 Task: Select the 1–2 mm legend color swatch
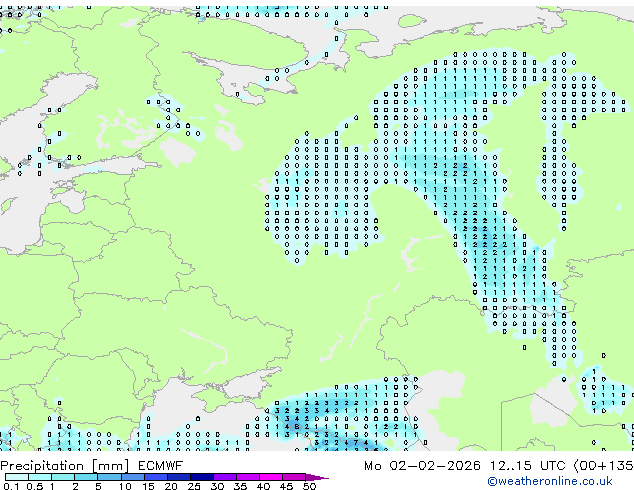pos(63,477)
